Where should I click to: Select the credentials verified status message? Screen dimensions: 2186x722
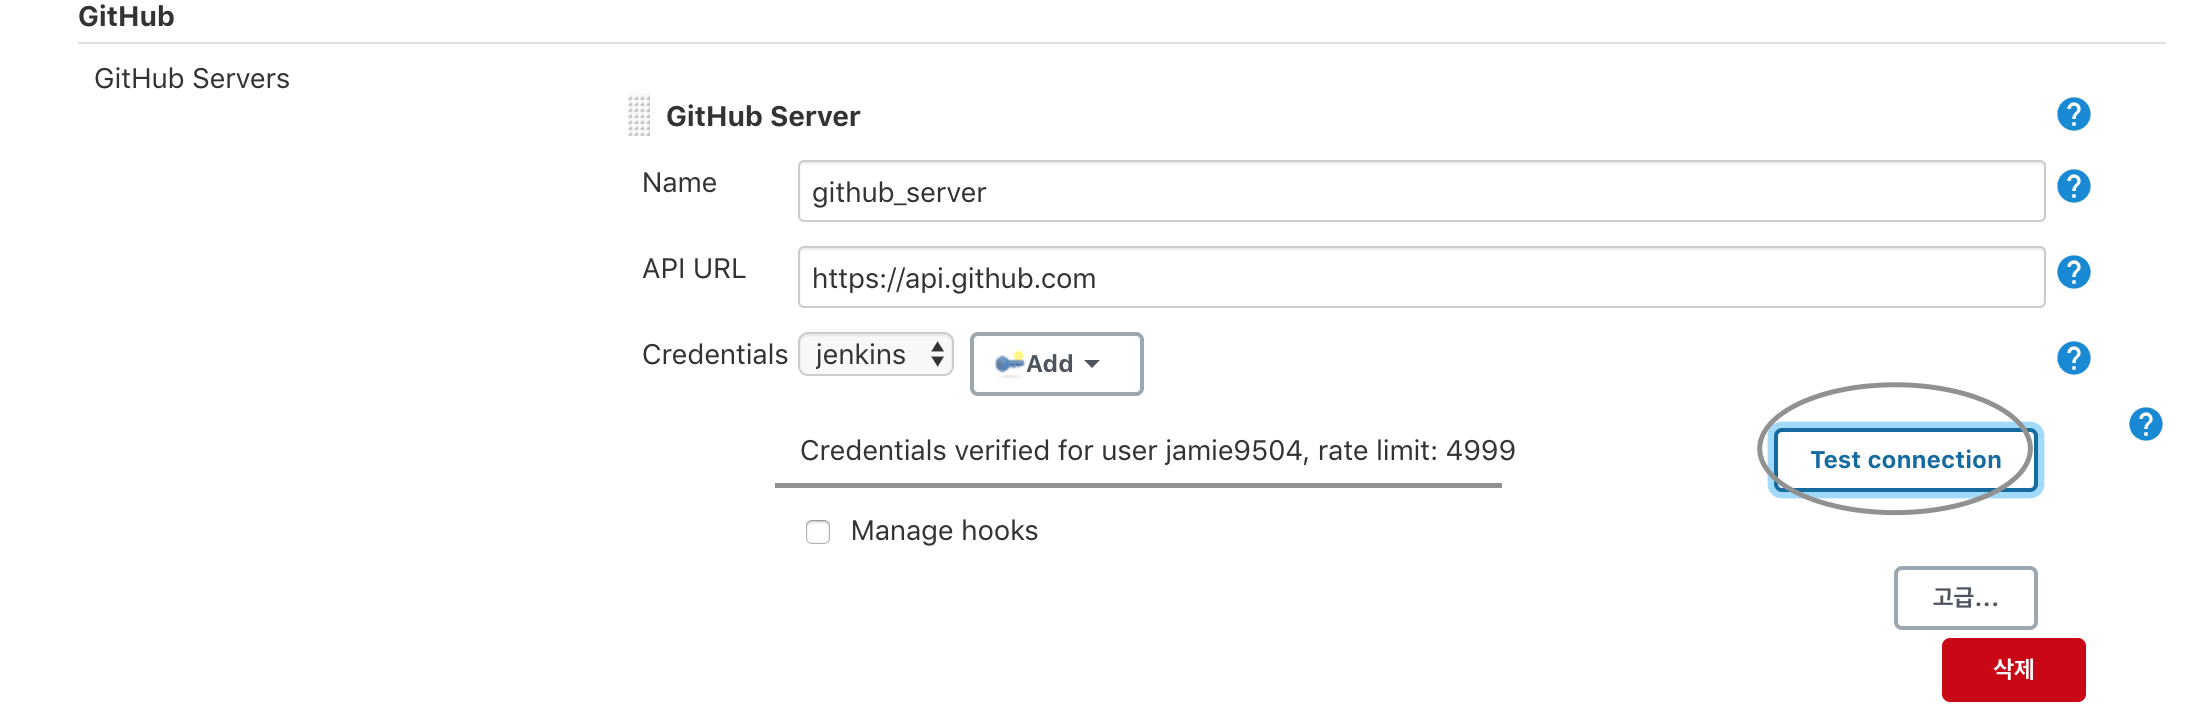click(x=1157, y=451)
